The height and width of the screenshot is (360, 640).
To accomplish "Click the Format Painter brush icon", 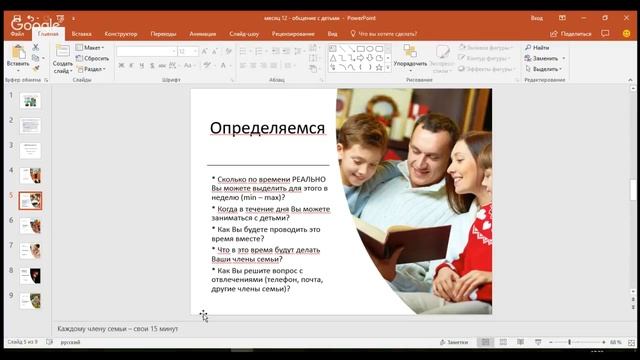I will click(x=36, y=68).
